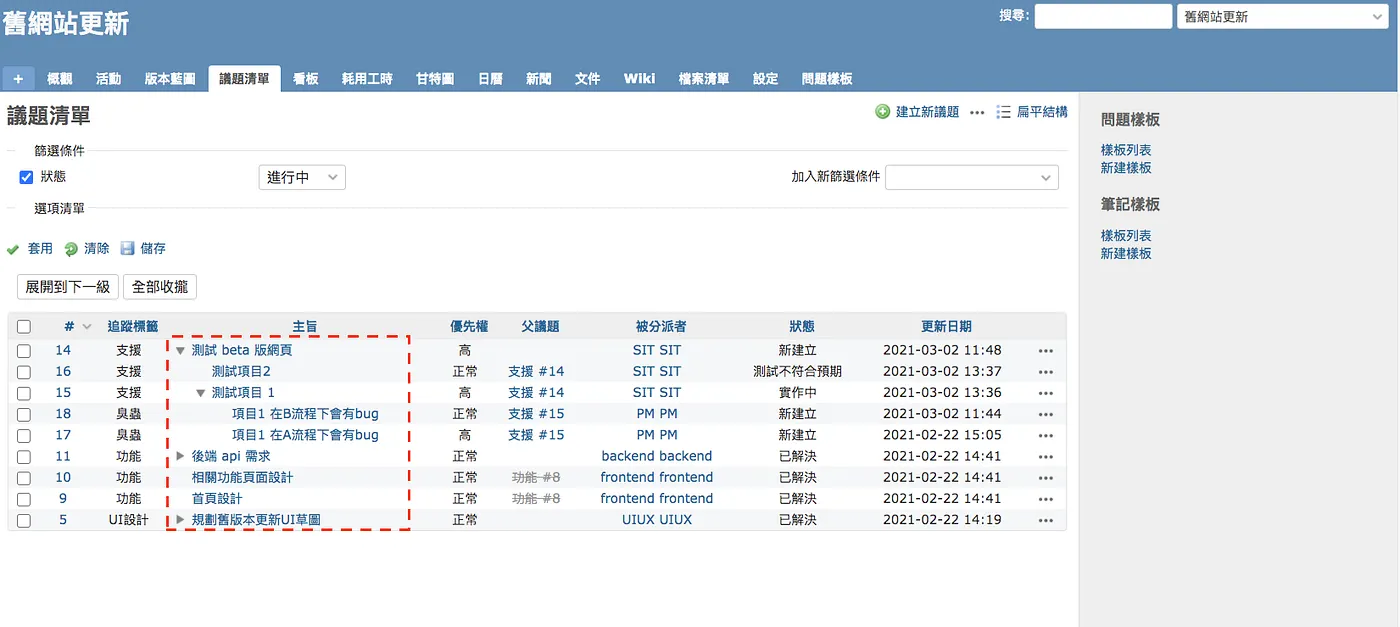This screenshot has height=627, width=1400.
Task: Check the box for issue 5
Action: click(24, 520)
